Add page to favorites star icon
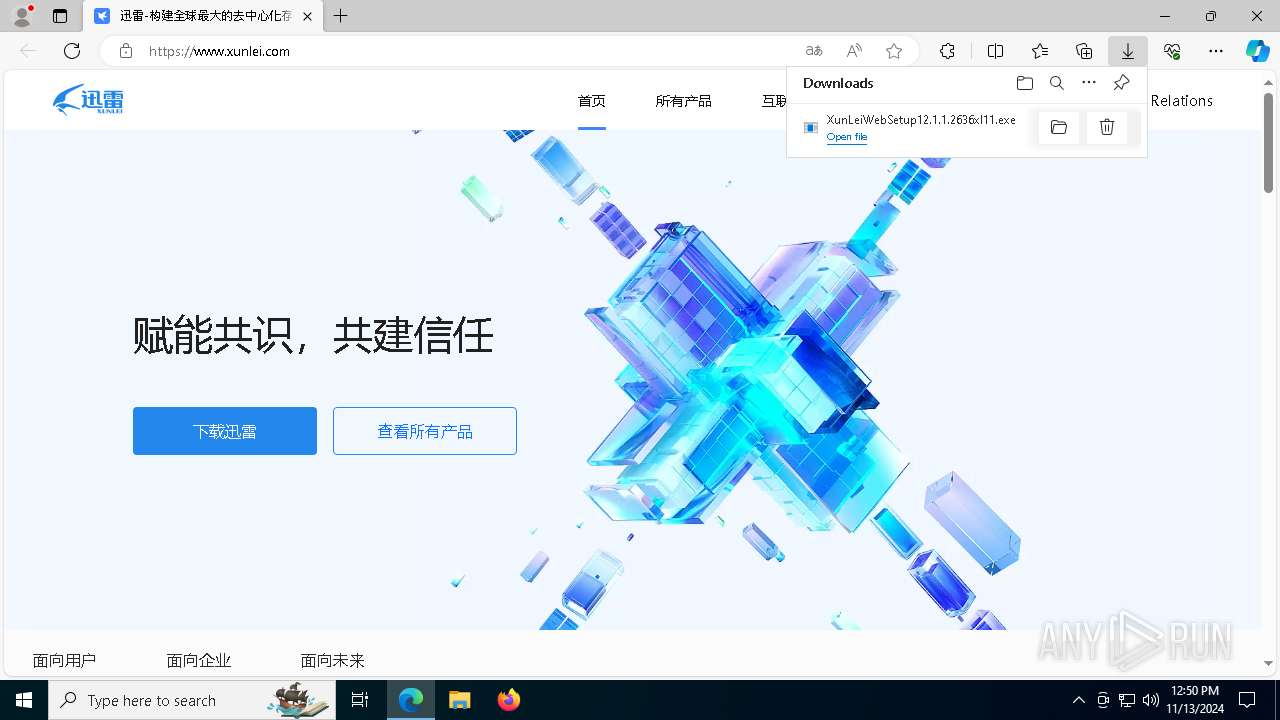1280x720 pixels. (894, 51)
